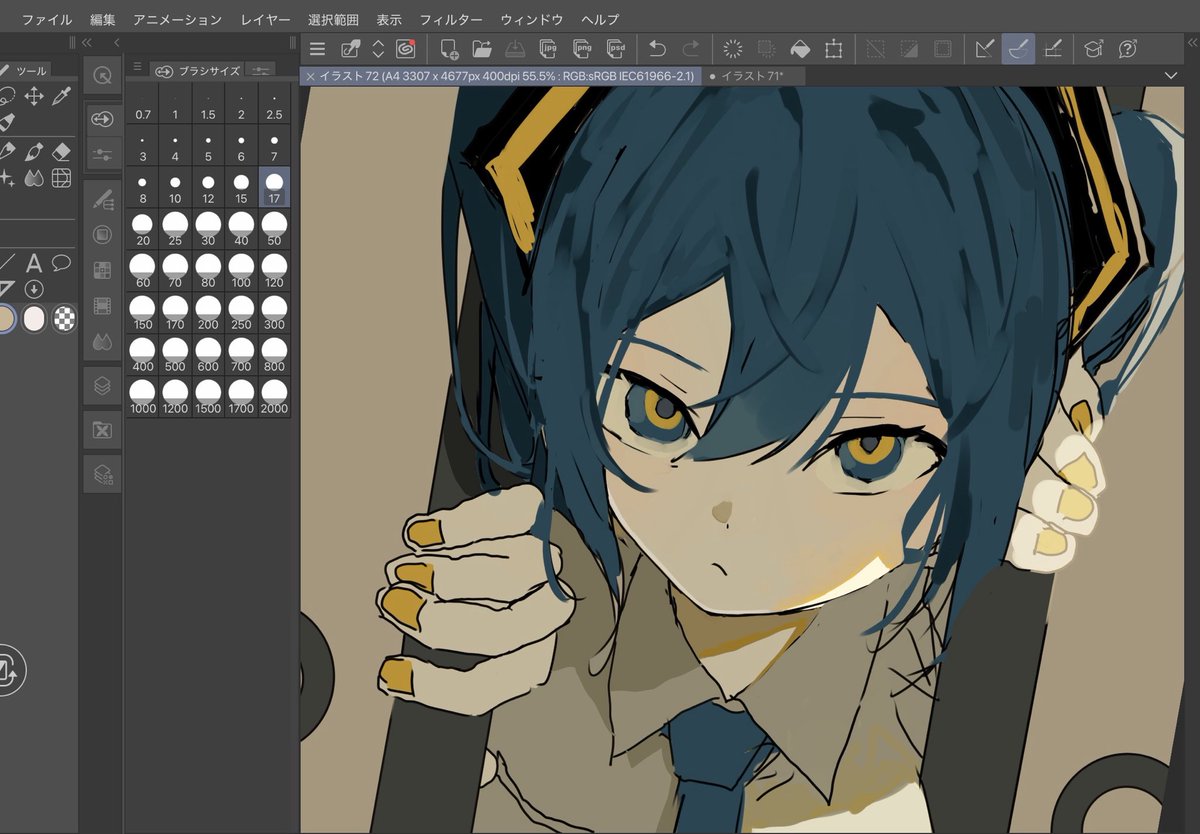The height and width of the screenshot is (834, 1200).
Task: Save the current illustration
Action: (515, 48)
